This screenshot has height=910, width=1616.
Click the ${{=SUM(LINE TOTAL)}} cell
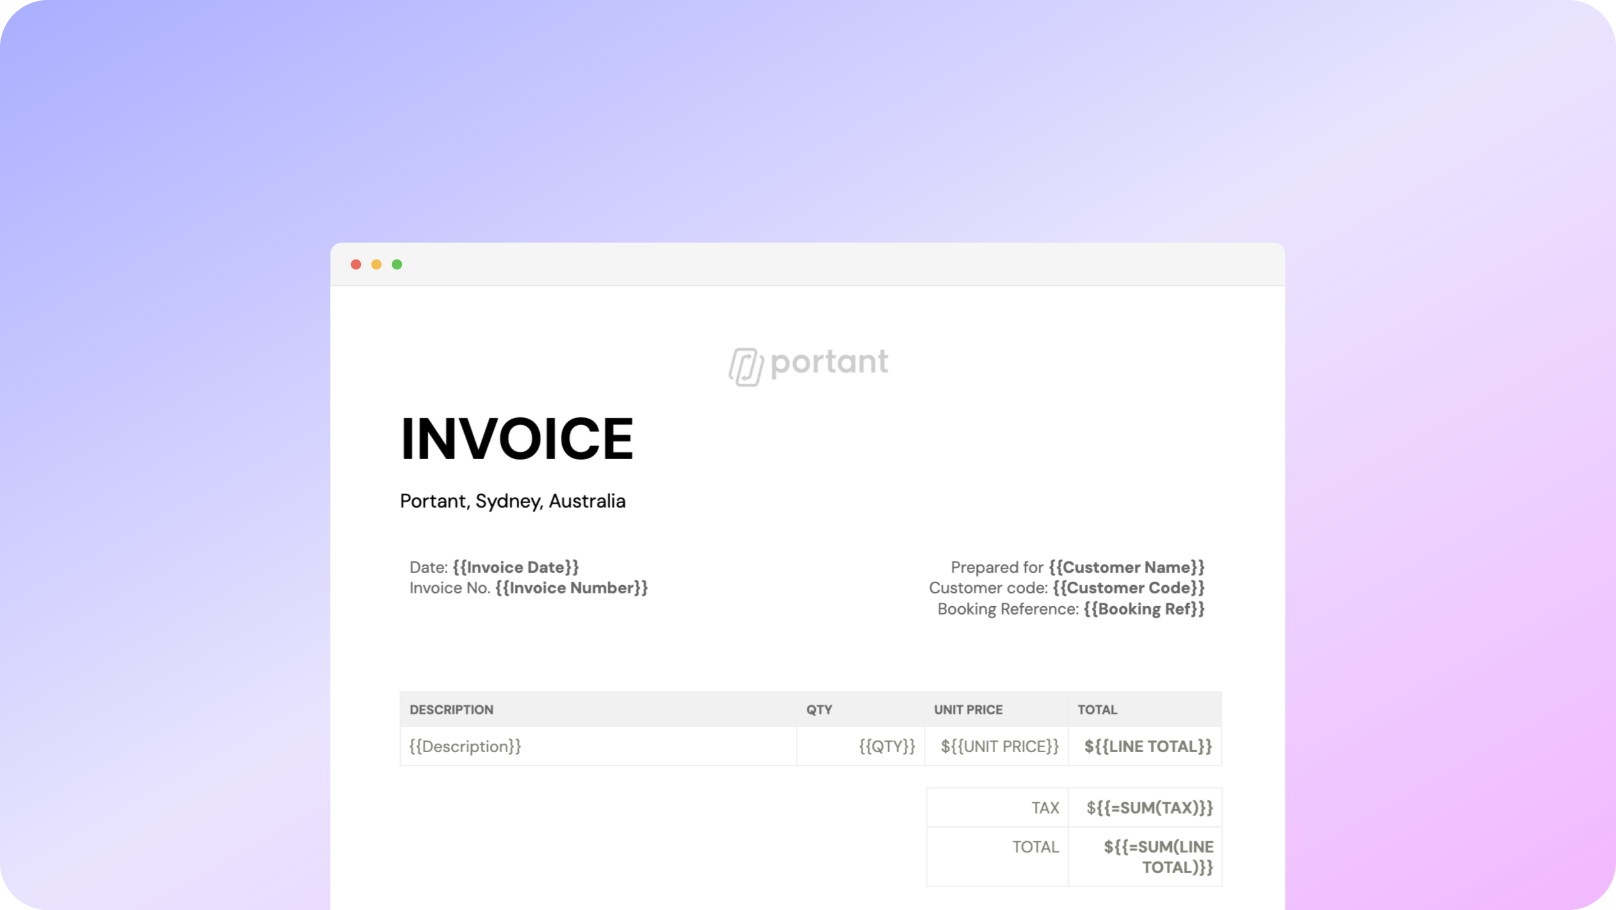tap(1145, 857)
